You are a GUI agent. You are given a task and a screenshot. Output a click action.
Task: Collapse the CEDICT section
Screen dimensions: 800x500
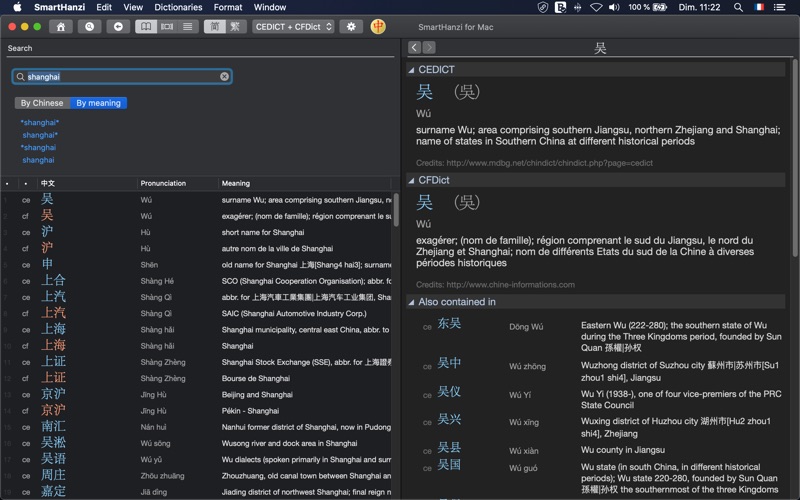pyautogui.click(x=410, y=70)
